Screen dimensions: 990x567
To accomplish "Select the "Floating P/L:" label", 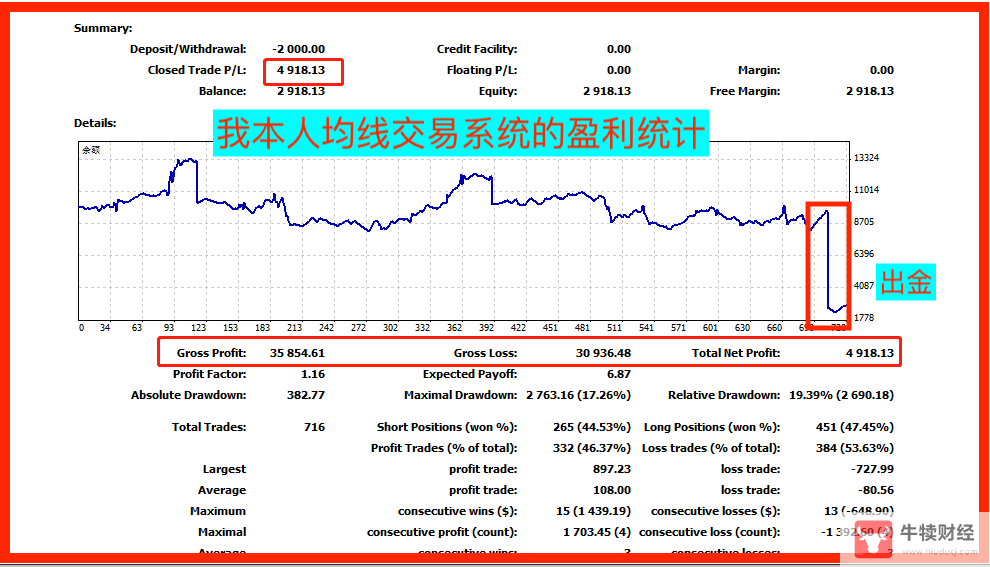I will pyautogui.click(x=482, y=70).
